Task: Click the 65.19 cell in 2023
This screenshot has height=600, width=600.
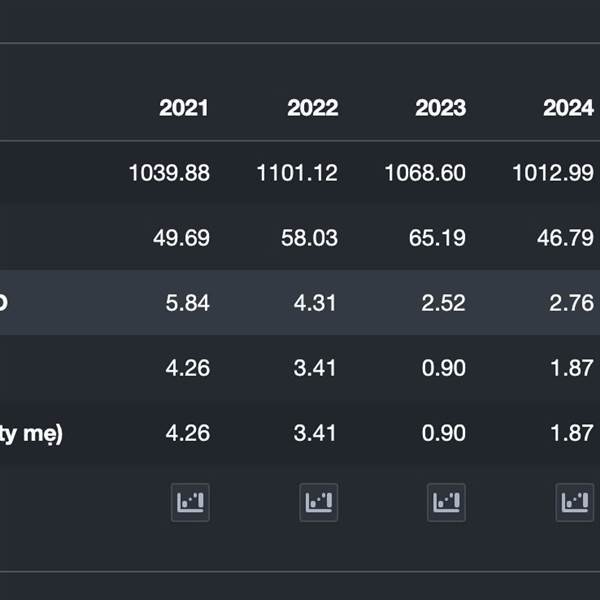Action: [438, 238]
